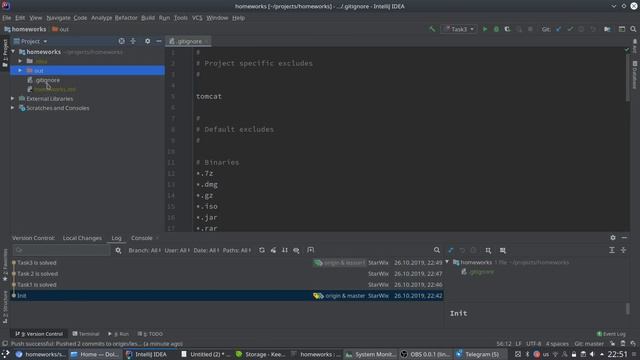Select the .gitignore file in project tree
This screenshot has height=360, width=640.
47,80
